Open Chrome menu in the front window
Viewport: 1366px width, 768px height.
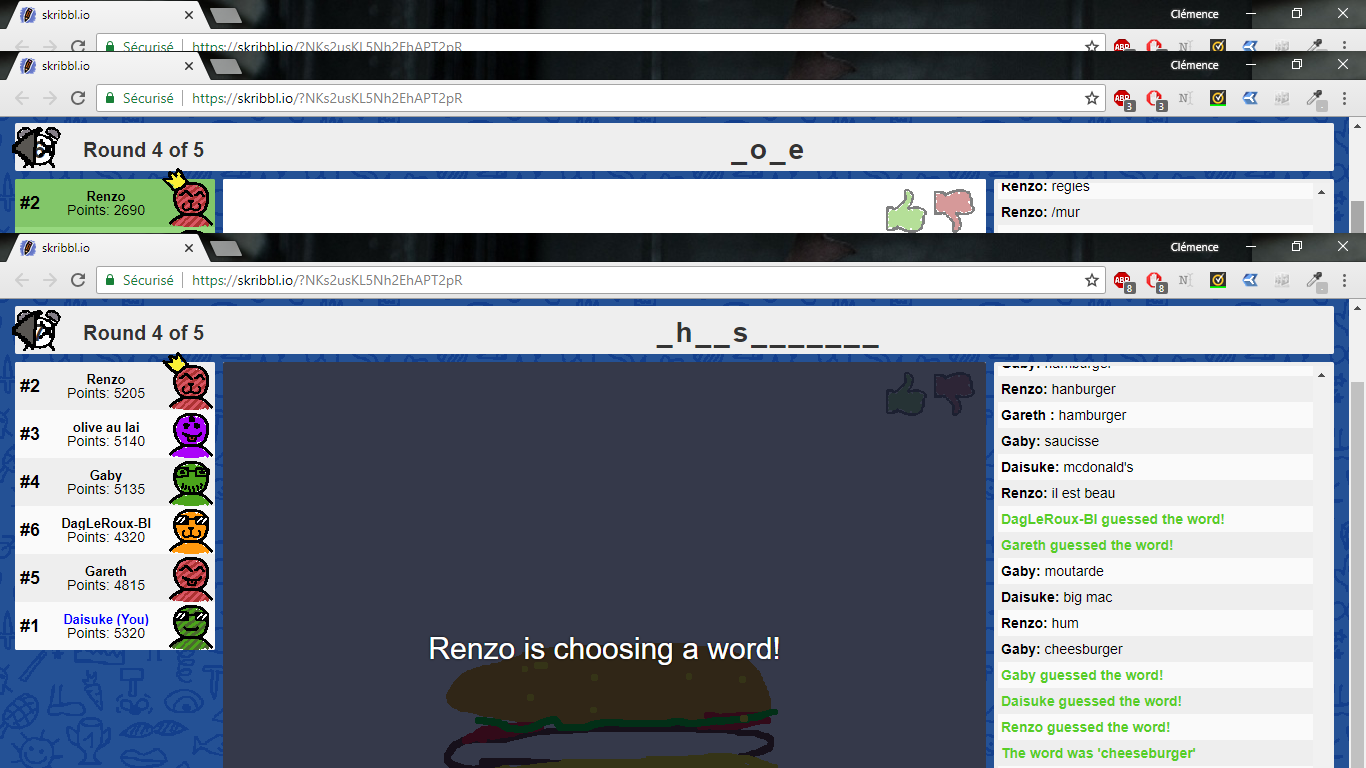1343,281
